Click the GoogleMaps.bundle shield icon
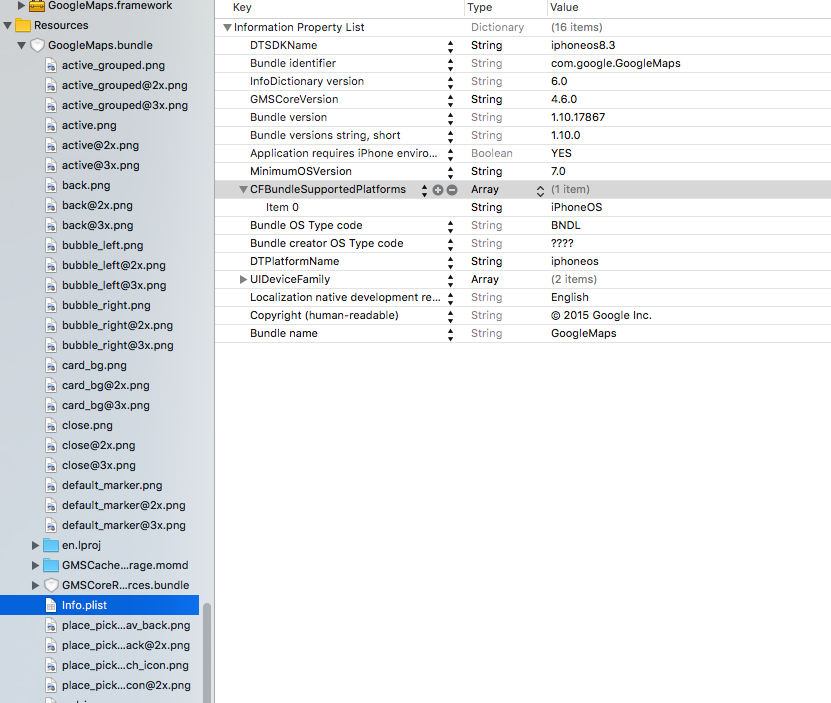Image resolution: width=831 pixels, height=703 pixels. point(38,45)
